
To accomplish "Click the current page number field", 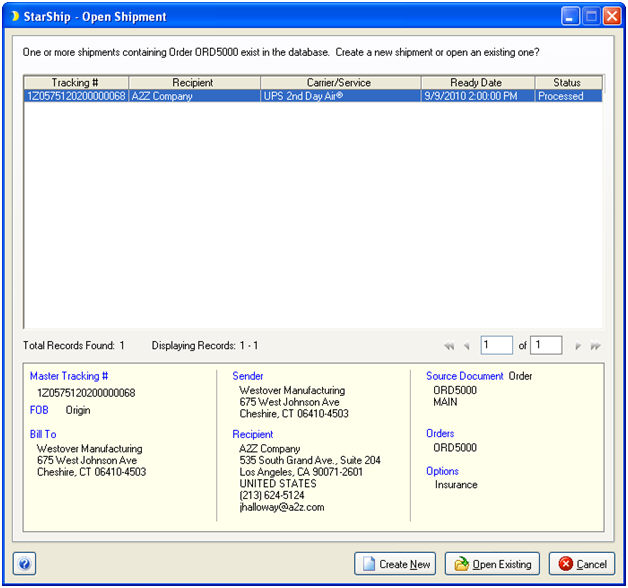I will pyautogui.click(x=496, y=345).
